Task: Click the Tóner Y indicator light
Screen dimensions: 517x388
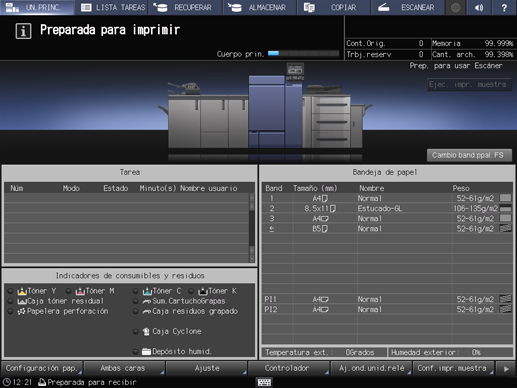Action: (x=10, y=291)
